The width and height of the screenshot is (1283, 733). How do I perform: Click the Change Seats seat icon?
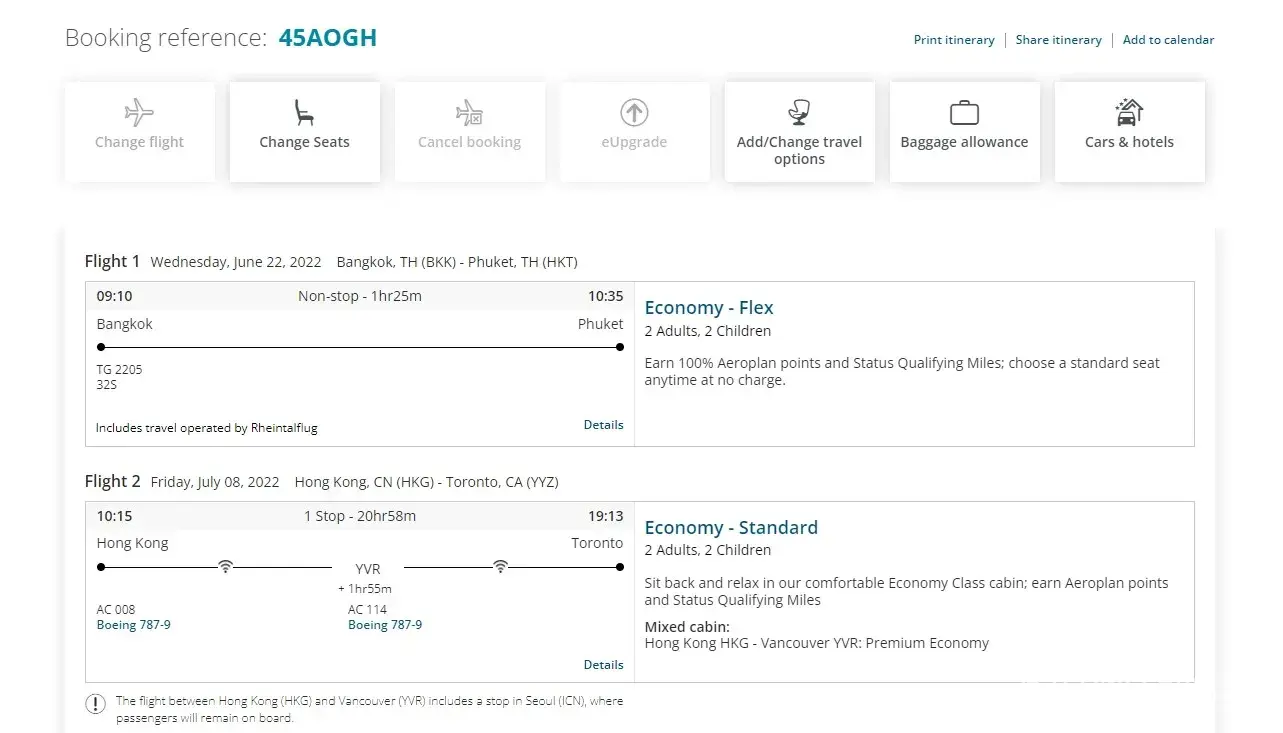point(304,112)
